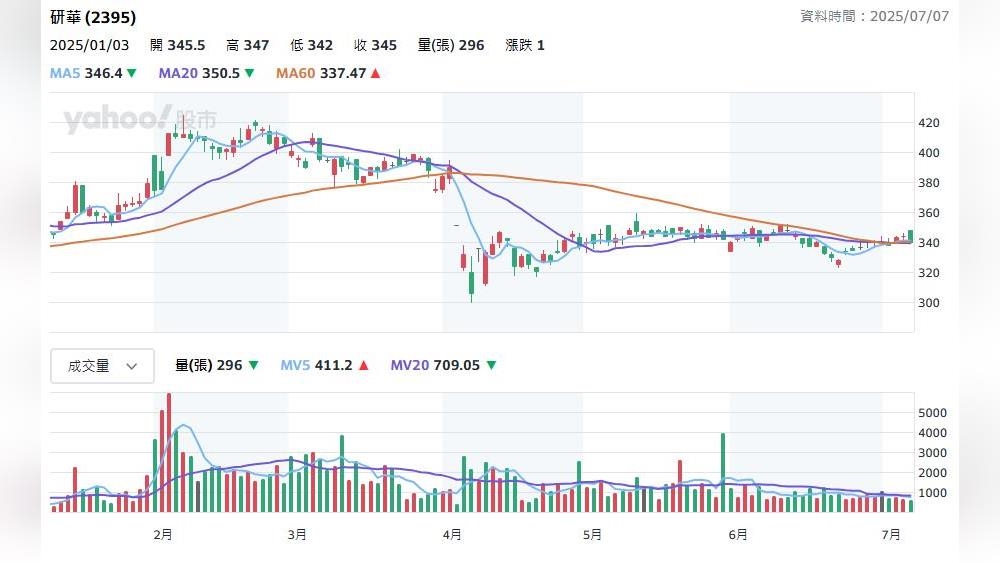Click the chevron arrow in 成交量 selector
1000x563 pixels.
tap(131, 367)
